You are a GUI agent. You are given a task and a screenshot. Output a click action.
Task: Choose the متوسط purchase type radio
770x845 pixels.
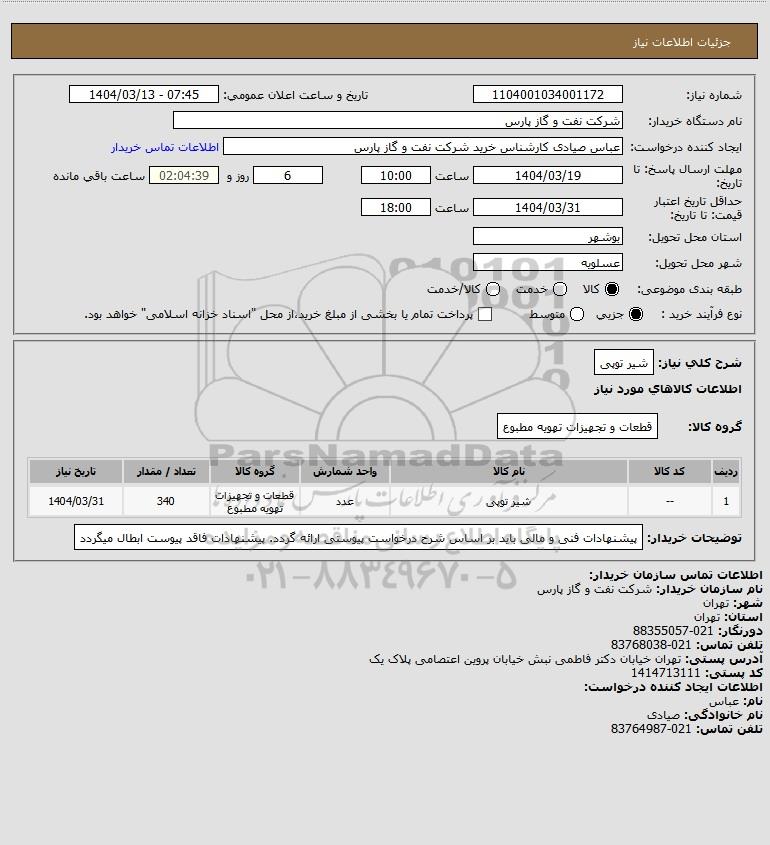(x=577, y=314)
